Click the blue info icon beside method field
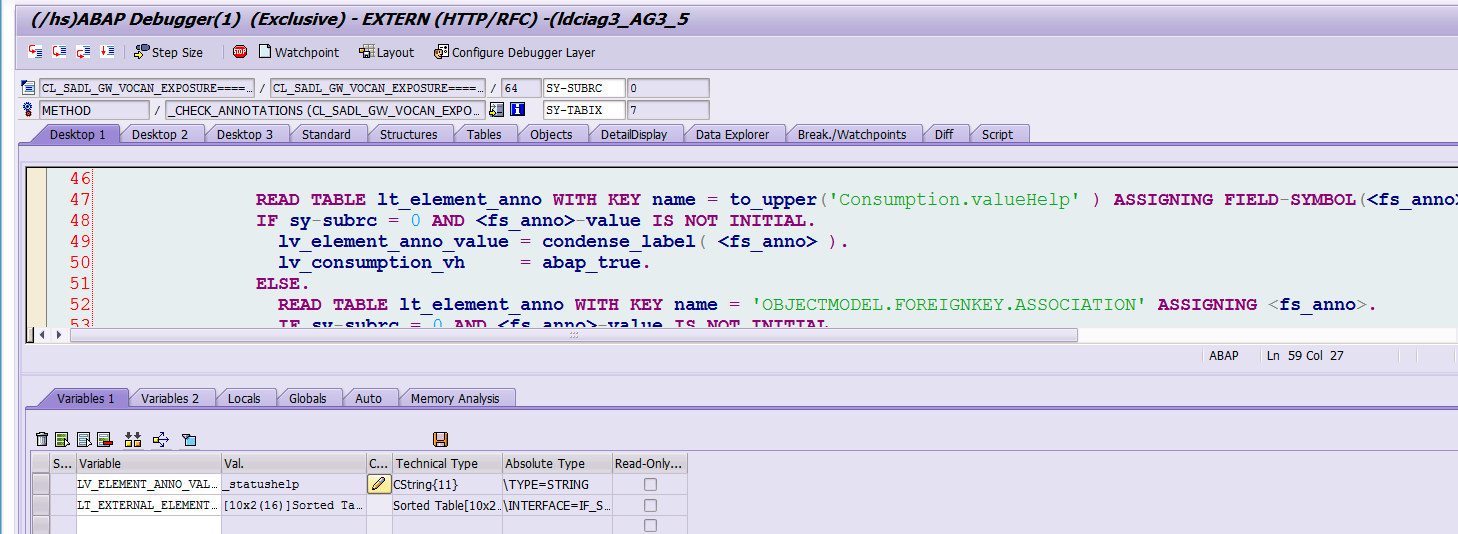Screen dimensions: 1458x534 (517, 110)
